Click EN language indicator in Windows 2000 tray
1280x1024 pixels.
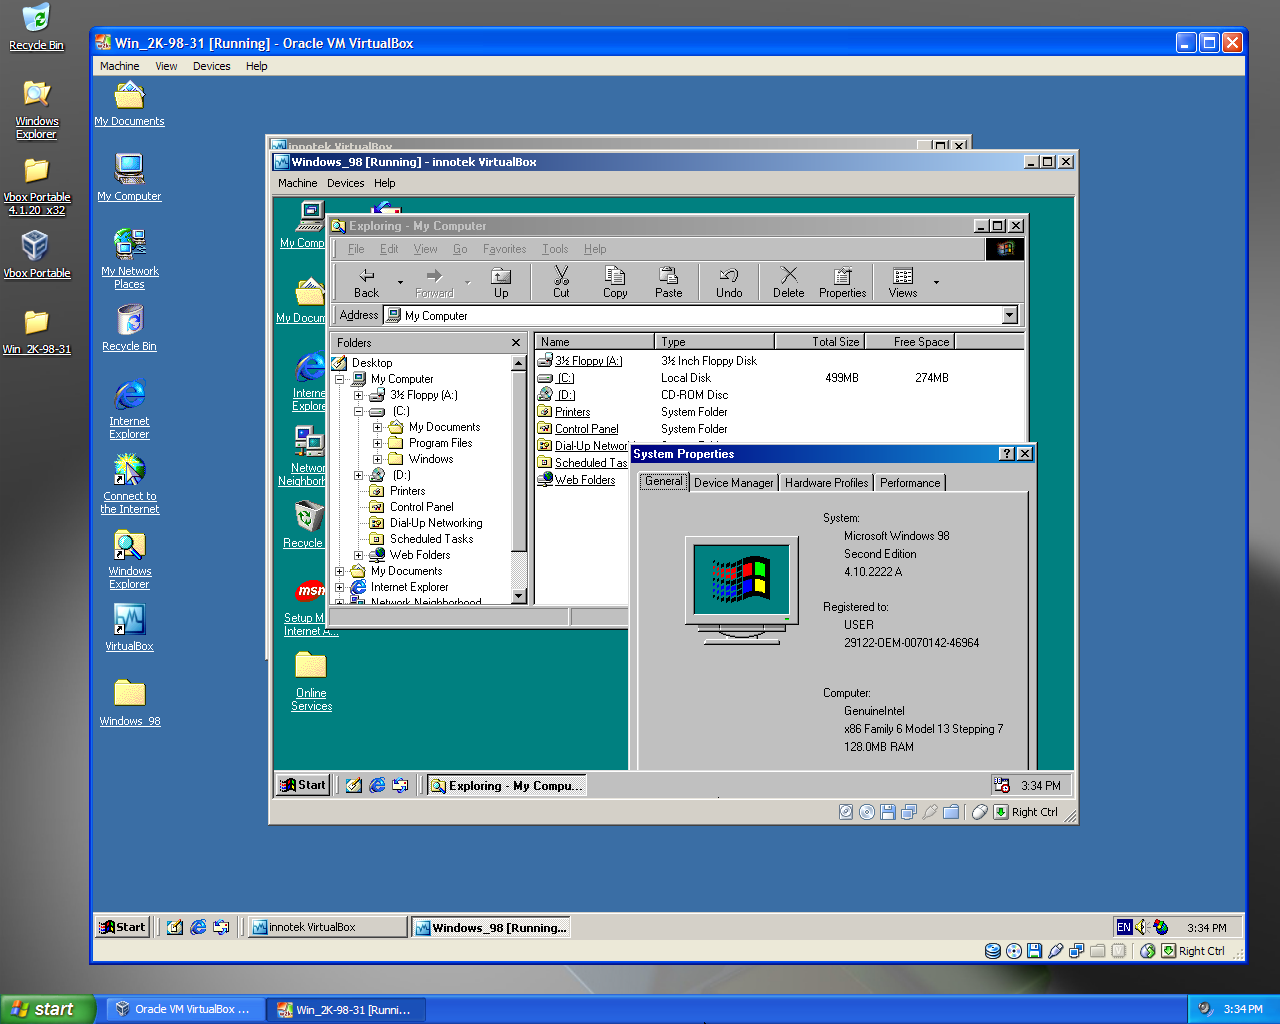pyautogui.click(x=1124, y=927)
